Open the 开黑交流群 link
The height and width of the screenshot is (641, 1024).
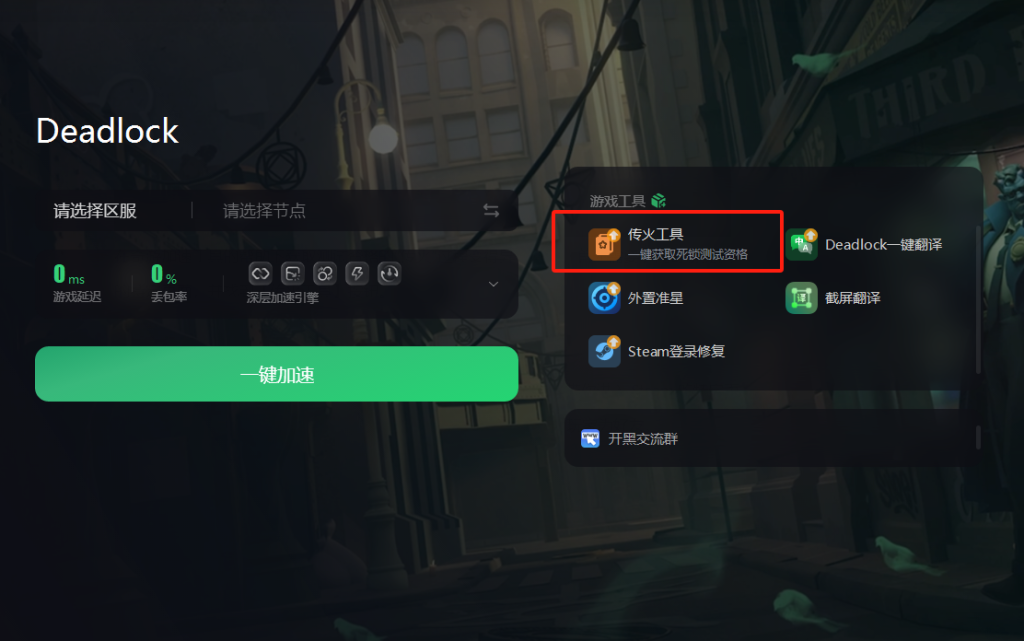click(643, 439)
